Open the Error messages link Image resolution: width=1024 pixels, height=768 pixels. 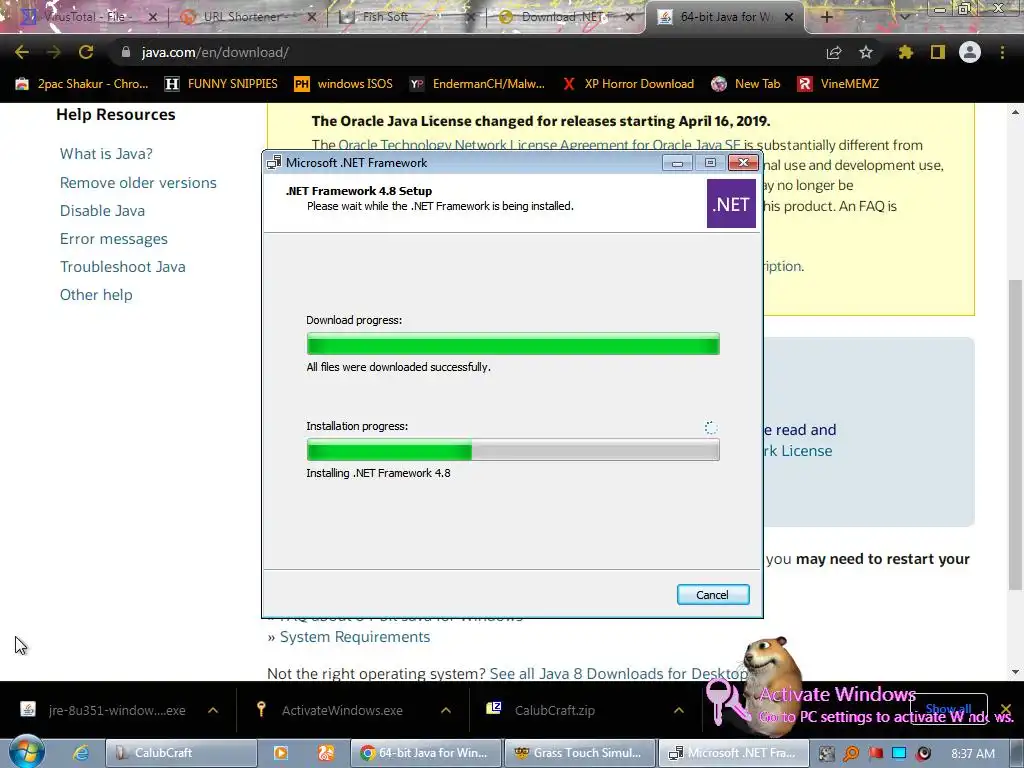(114, 239)
